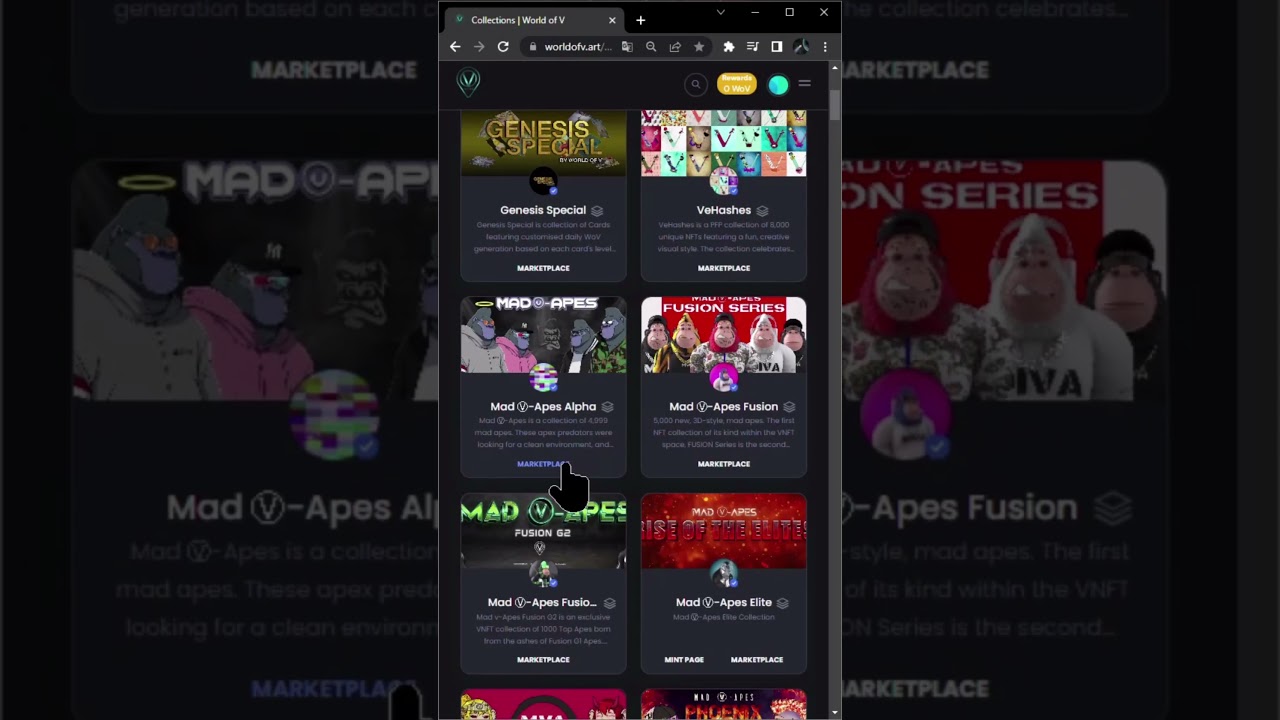Open the truncated Mad Ⓥ-Apes Fusio... title
The width and height of the screenshot is (1280, 720).
tap(542, 602)
